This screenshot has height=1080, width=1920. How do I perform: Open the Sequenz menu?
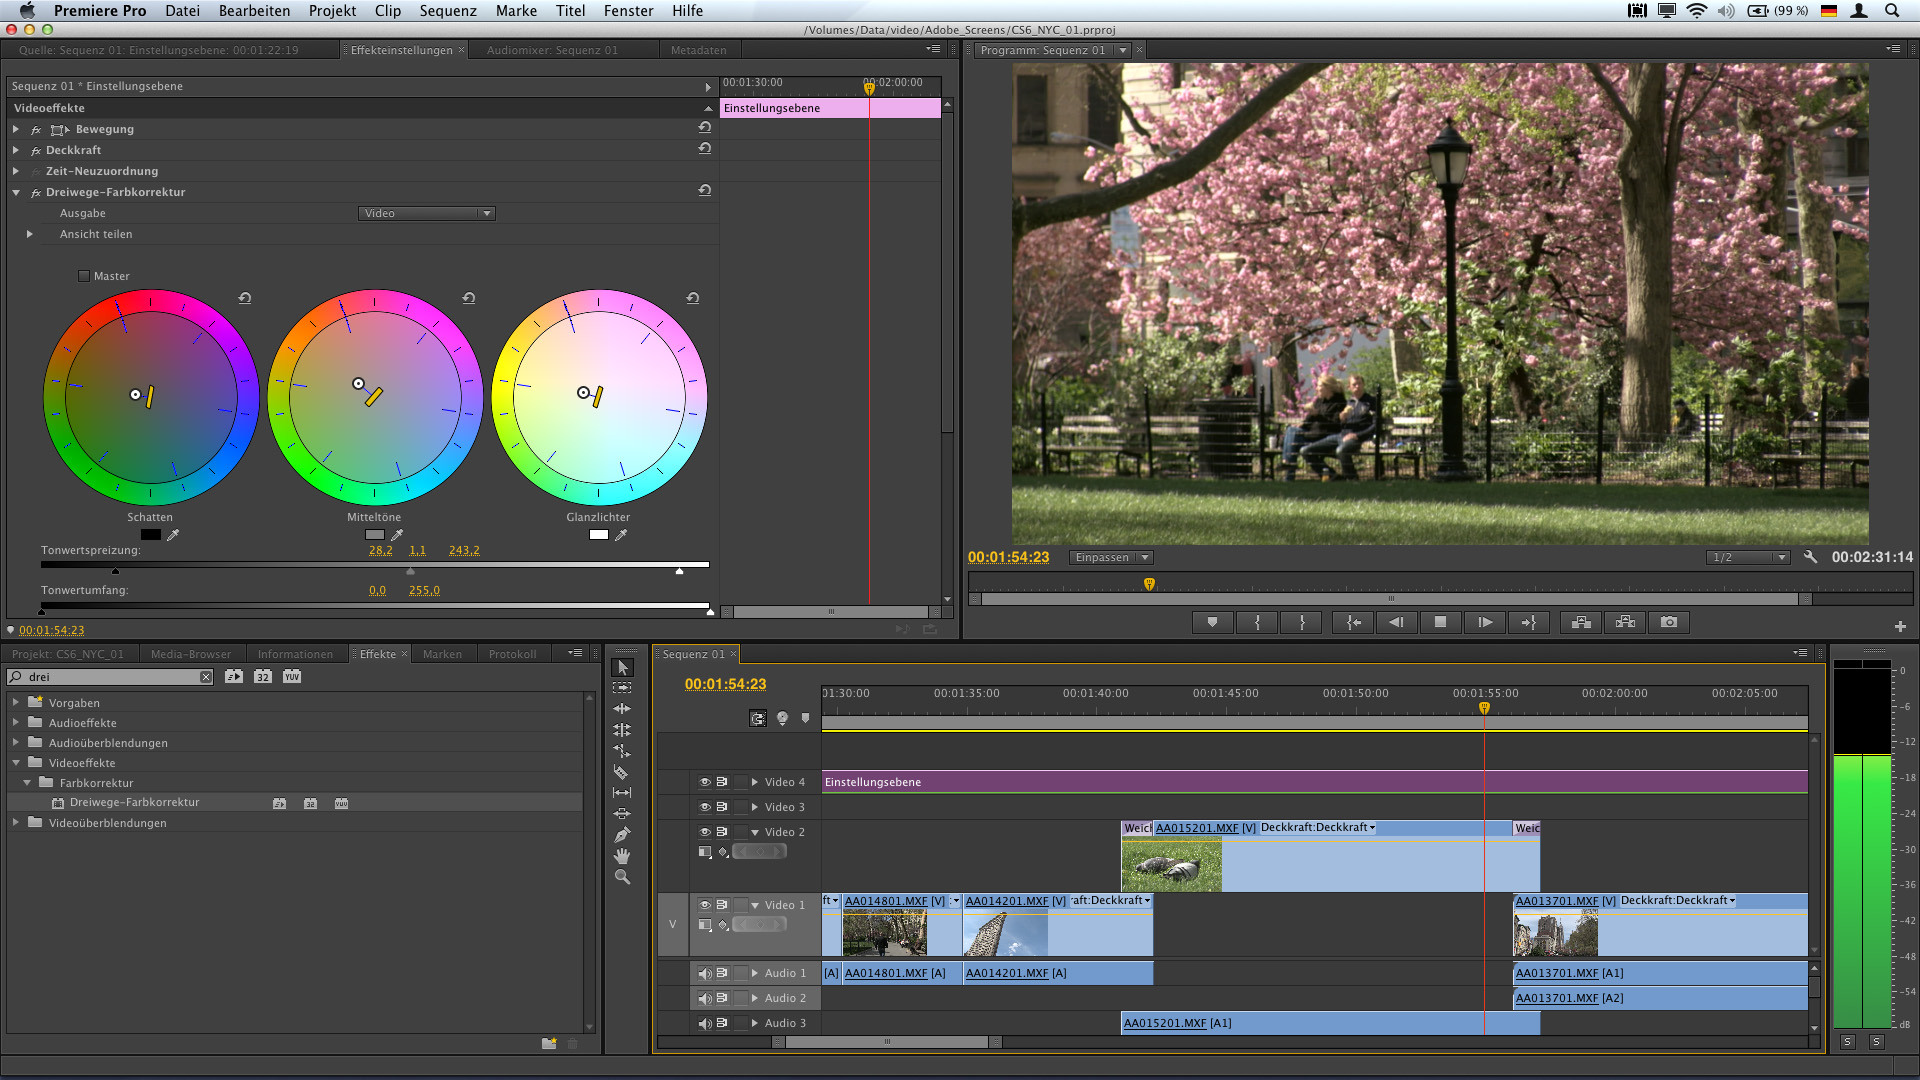447,11
